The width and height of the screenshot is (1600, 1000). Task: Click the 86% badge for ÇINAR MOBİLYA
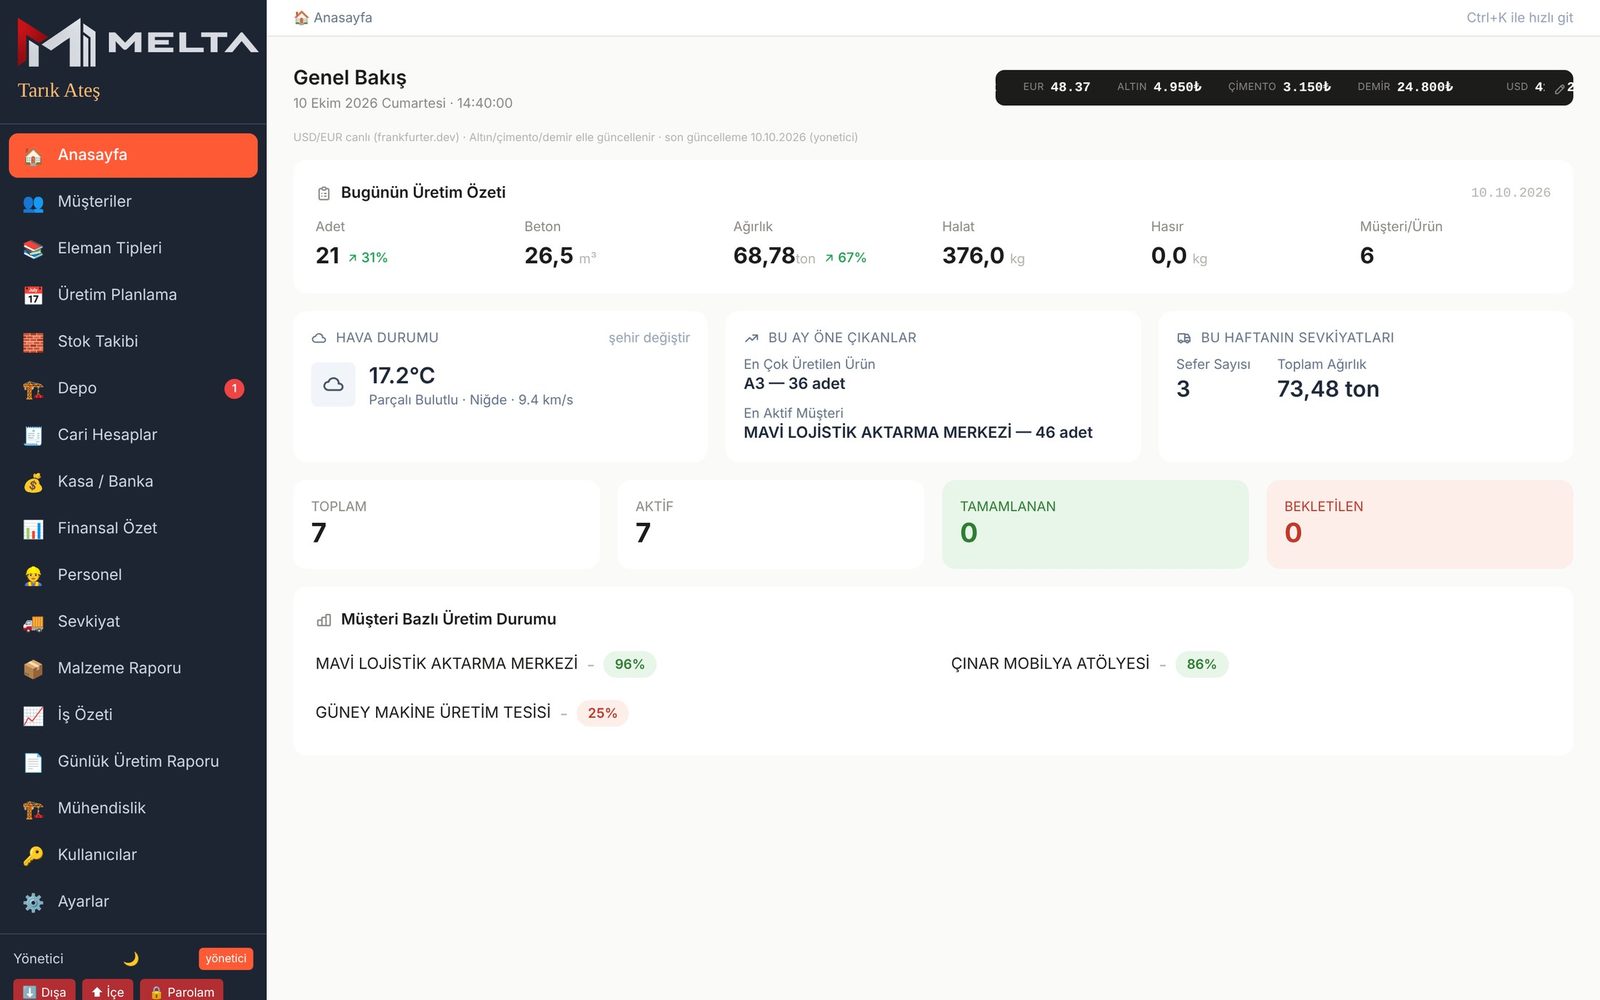click(x=1201, y=664)
